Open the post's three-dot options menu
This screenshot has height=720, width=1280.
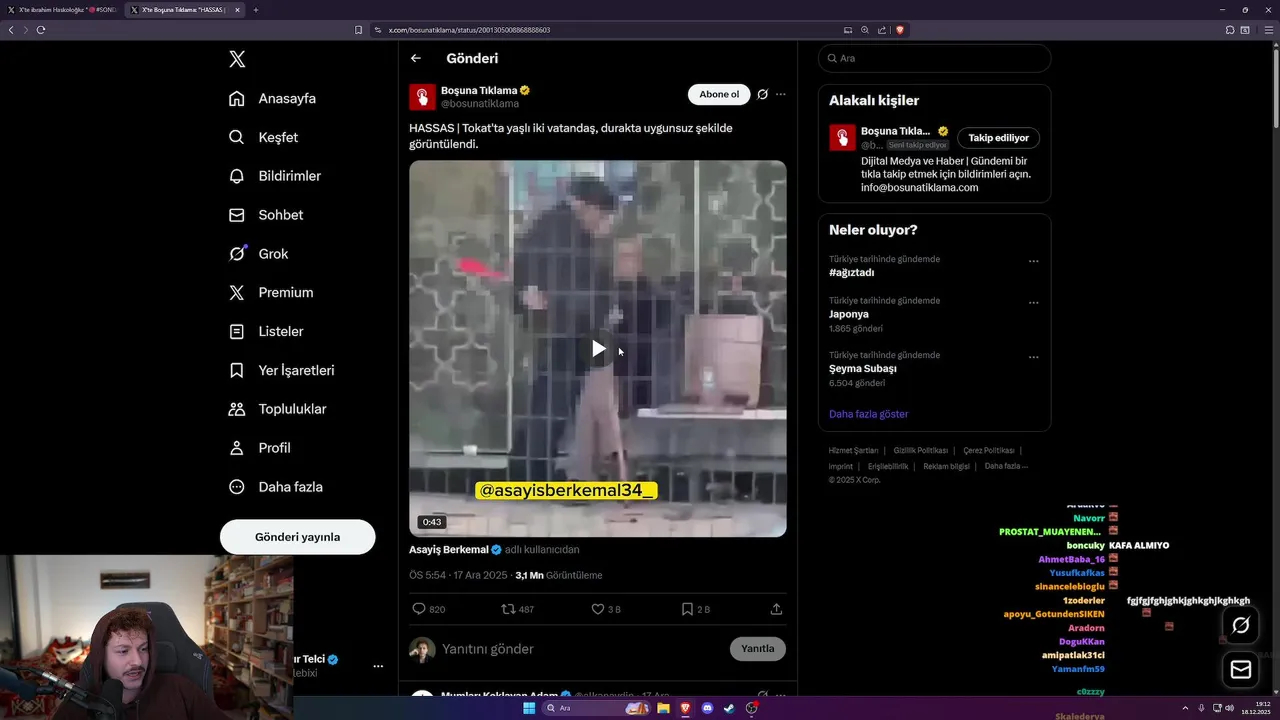point(781,94)
